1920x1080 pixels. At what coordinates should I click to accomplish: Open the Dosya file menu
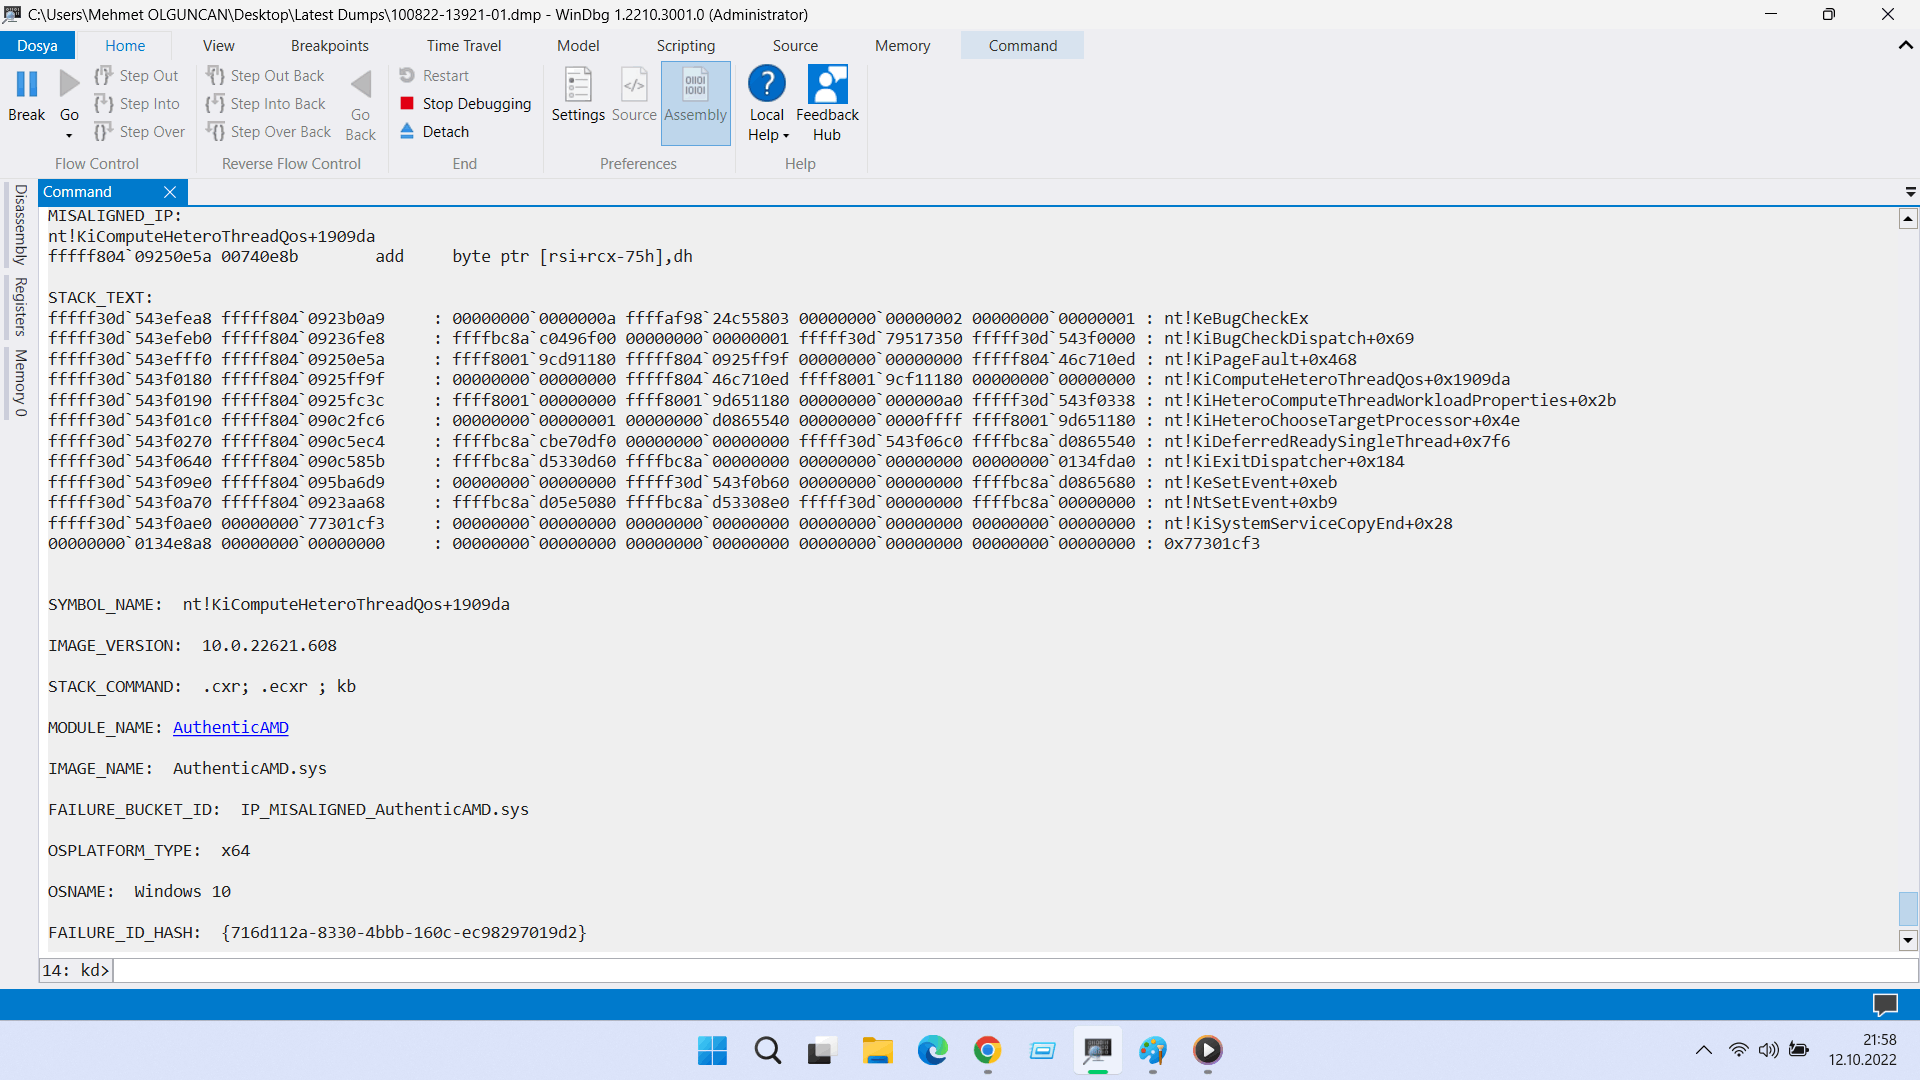(x=37, y=46)
